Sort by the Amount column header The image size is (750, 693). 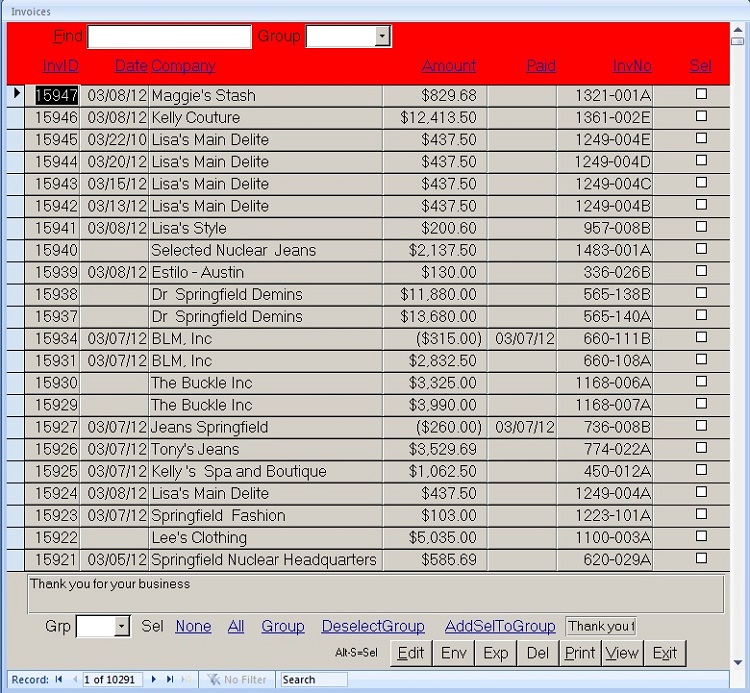[x=449, y=66]
